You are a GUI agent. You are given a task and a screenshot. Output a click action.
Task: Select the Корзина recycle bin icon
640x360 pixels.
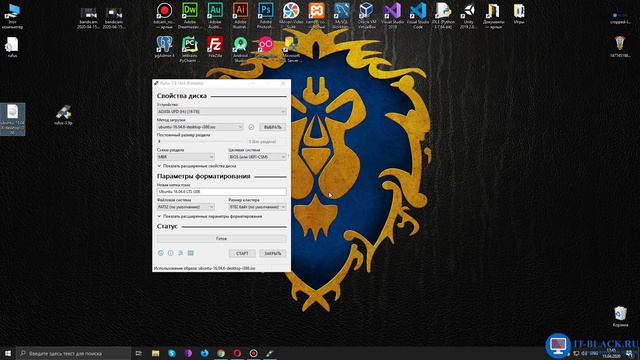tap(620, 316)
